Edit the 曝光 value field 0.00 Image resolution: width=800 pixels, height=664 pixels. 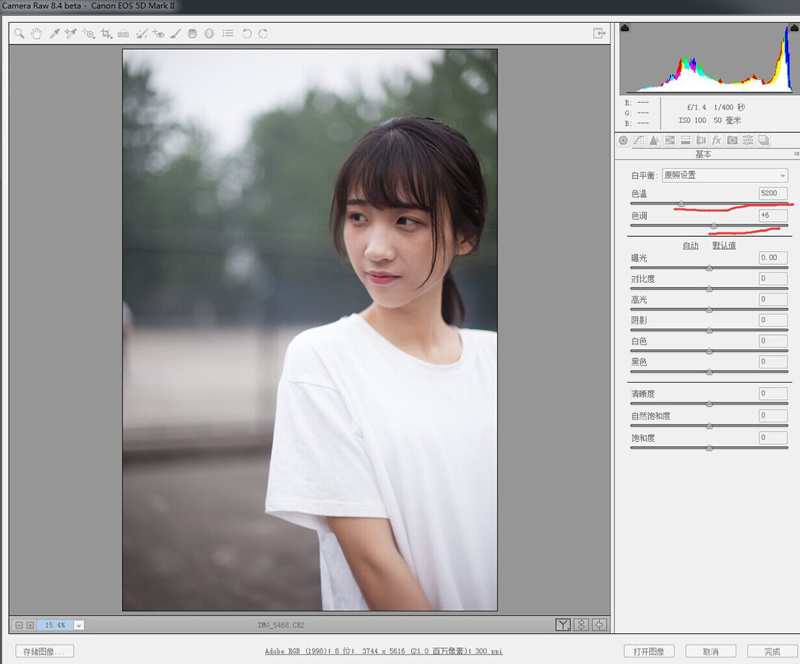tap(772, 258)
